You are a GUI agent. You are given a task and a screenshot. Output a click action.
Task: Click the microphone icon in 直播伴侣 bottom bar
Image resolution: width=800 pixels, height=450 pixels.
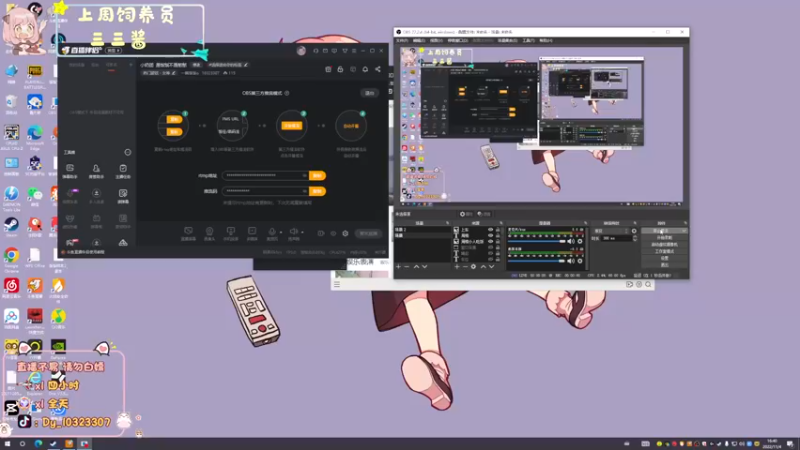tap(272, 232)
